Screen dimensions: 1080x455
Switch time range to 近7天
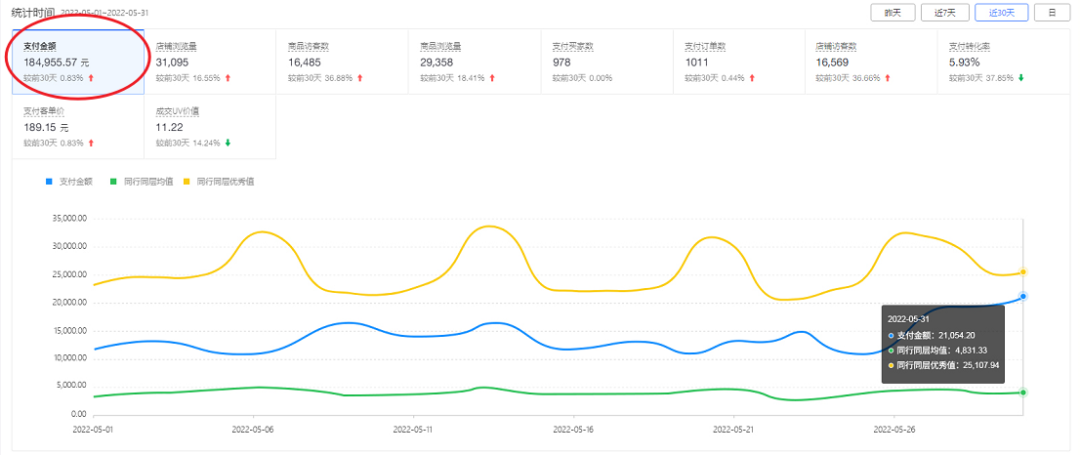click(944, 12)
